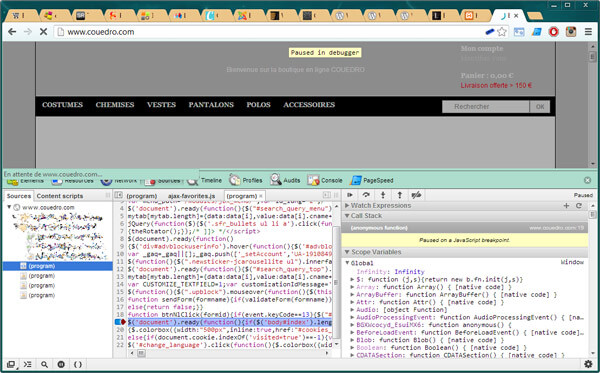
Task: Open the PageSpeed panel
Action: point(372,180)
